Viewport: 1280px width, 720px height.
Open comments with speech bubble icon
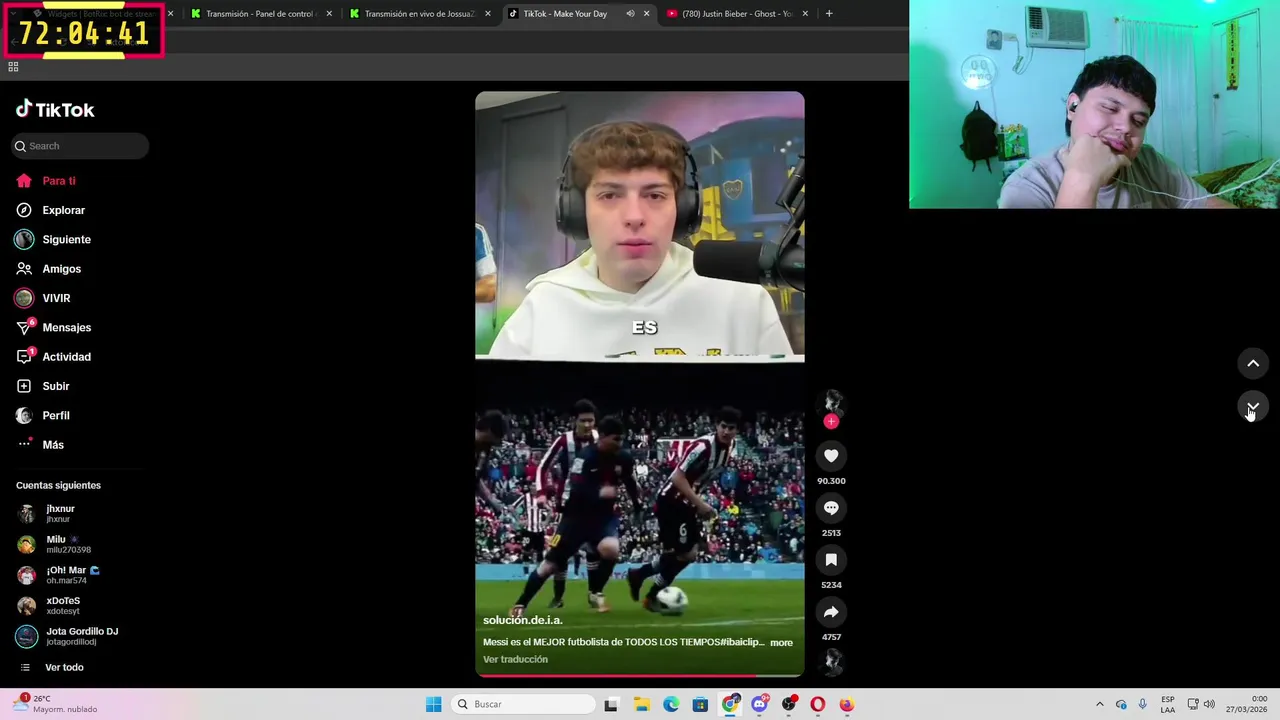831,508
